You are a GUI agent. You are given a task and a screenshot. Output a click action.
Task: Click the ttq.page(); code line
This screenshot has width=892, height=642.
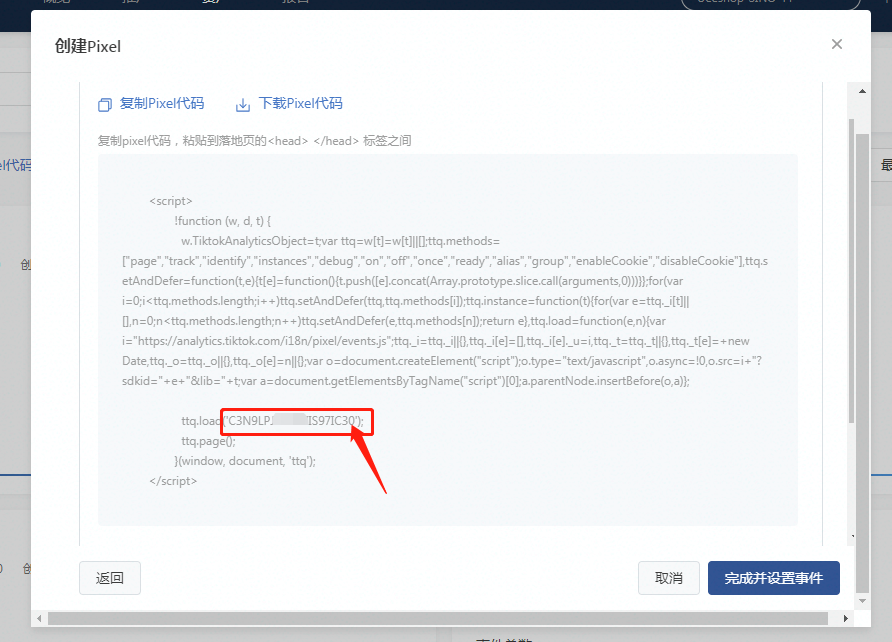208,441
